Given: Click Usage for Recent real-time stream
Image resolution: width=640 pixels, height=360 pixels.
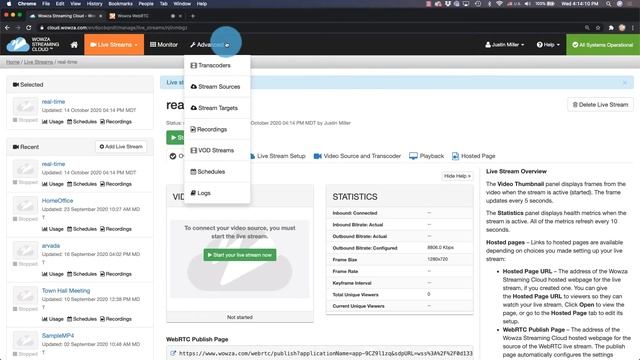Looking at the screenshot, I should (53, 184).
